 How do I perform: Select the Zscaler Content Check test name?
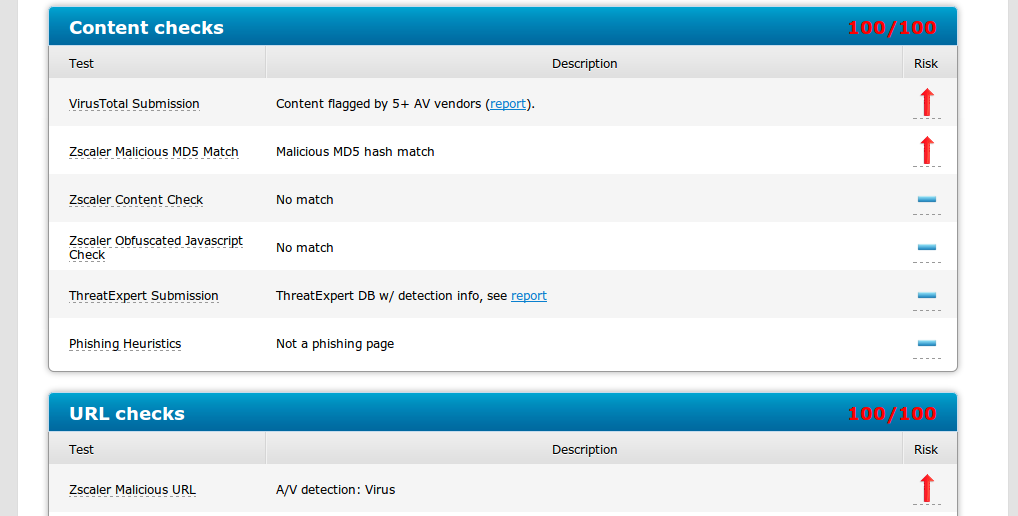(x=136, y=200)
